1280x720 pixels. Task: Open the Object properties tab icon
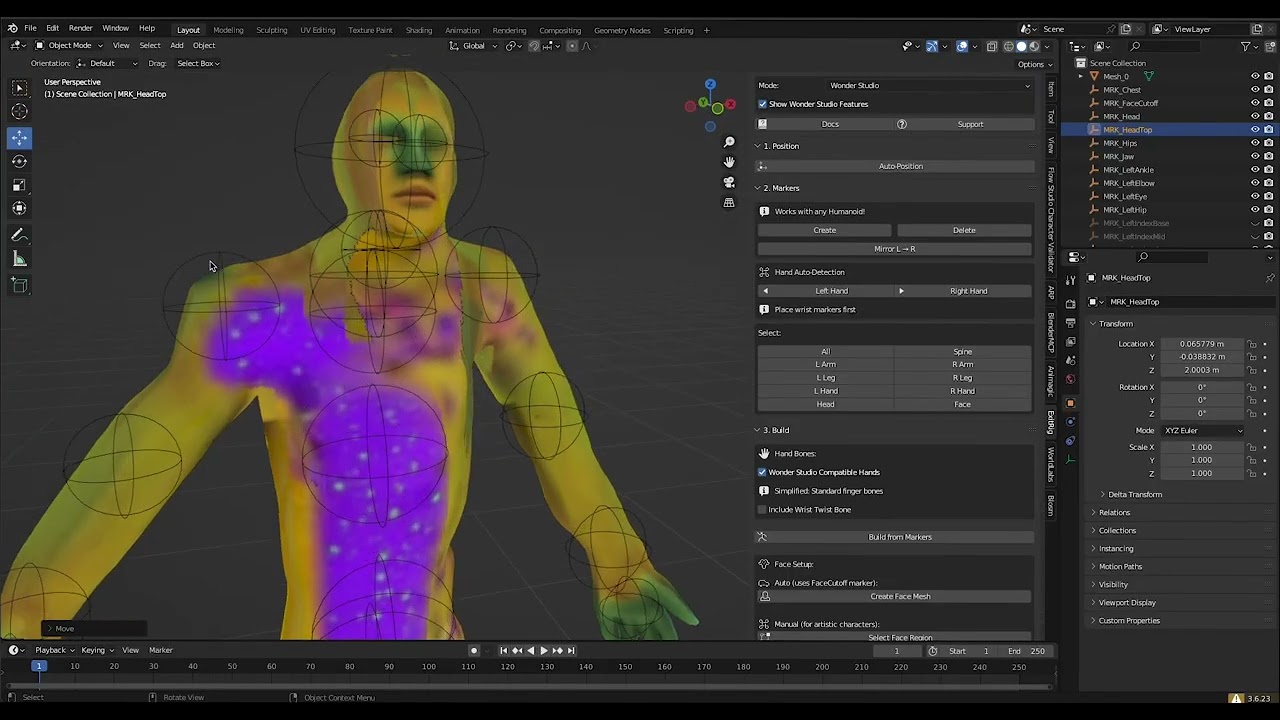(x=1070, y=403)
